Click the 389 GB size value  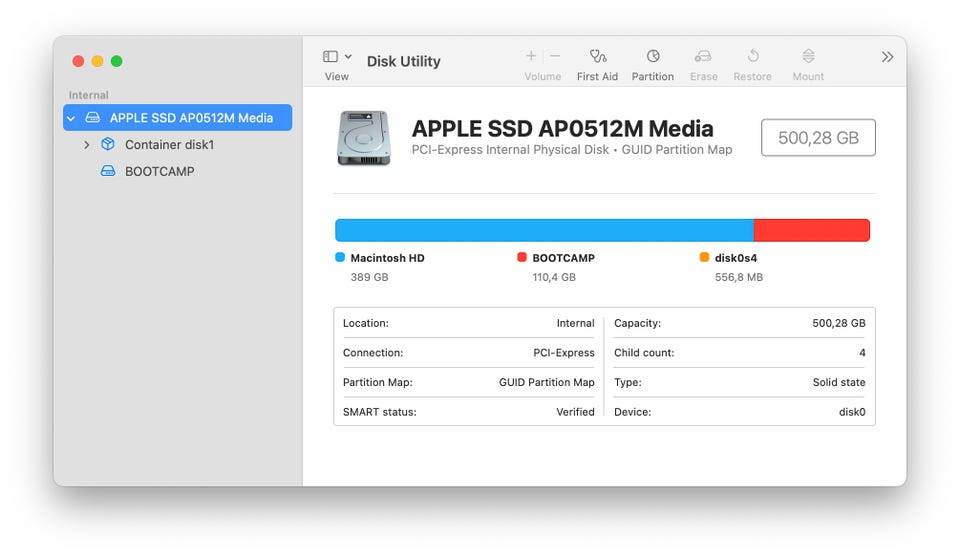(369, 277)
